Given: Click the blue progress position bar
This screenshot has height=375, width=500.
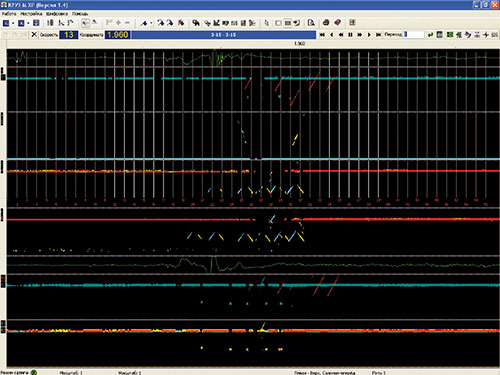Looking at the screenshot, I should (224, 35).
